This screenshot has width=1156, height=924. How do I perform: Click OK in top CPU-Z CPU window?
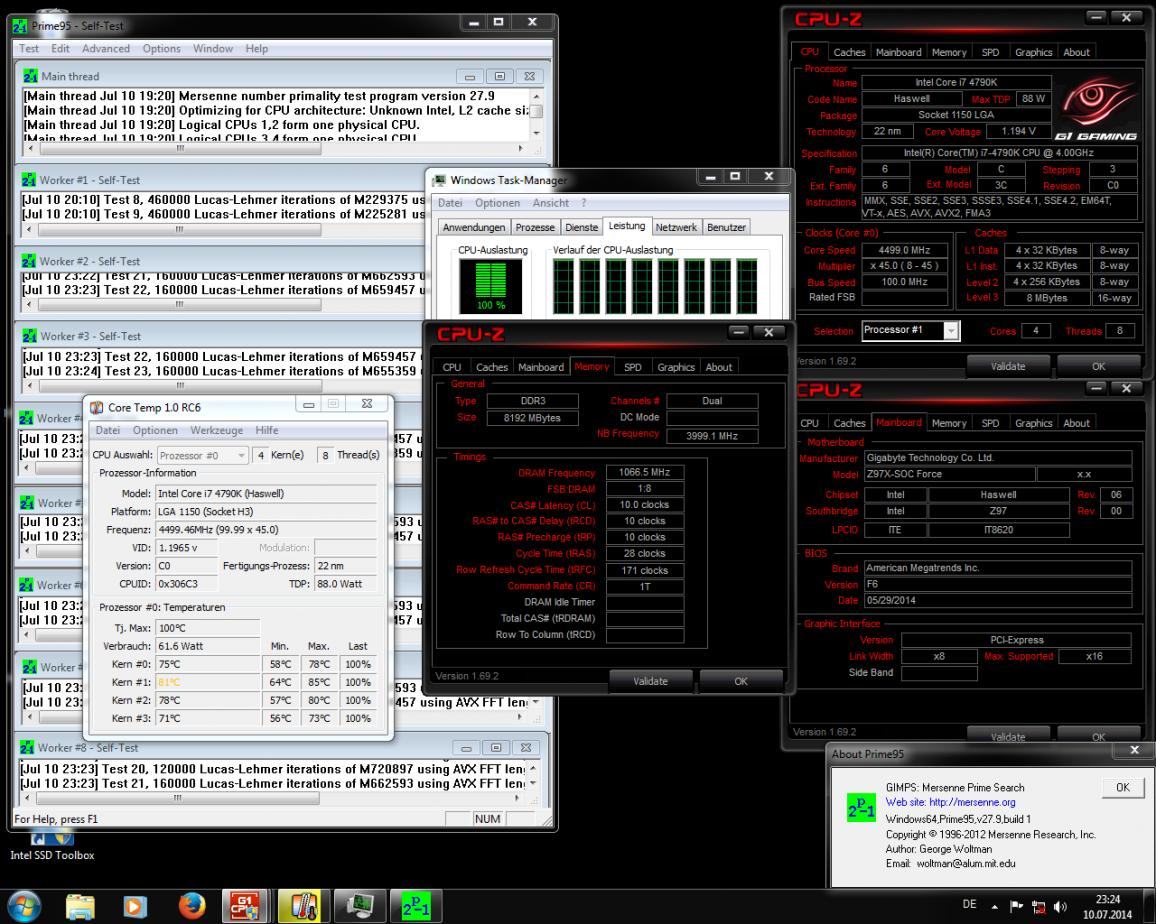[1098, 367]
